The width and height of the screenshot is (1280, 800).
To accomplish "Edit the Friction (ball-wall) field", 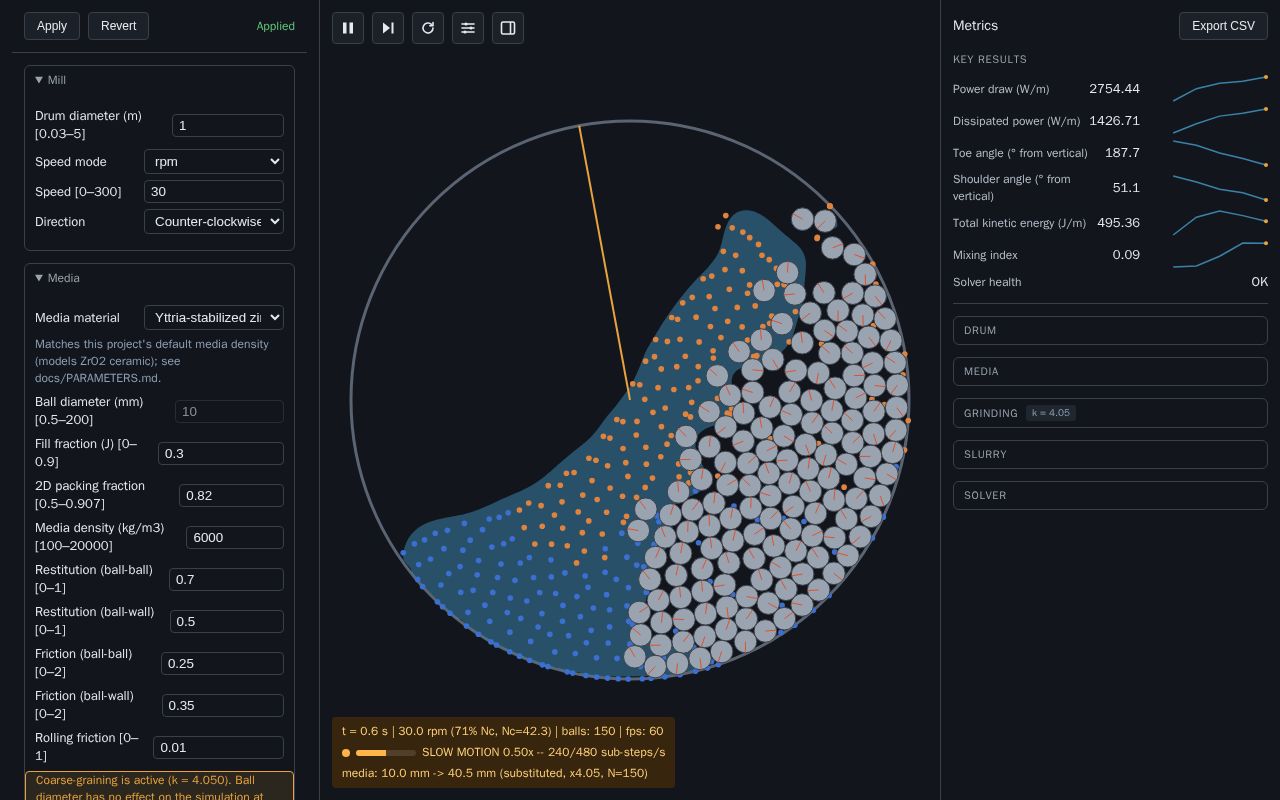I will (x=223, y=705).
